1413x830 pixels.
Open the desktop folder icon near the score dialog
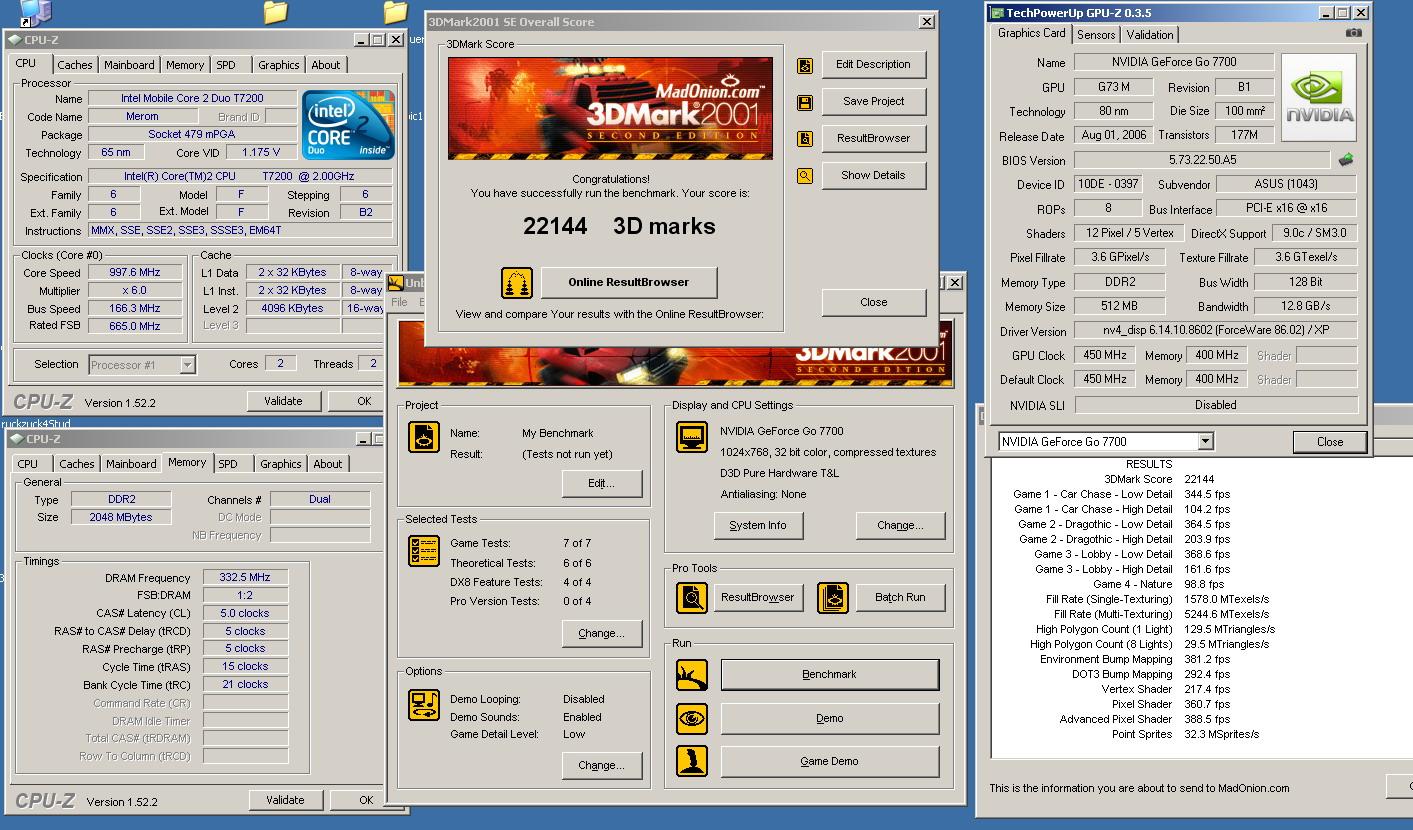395,12
